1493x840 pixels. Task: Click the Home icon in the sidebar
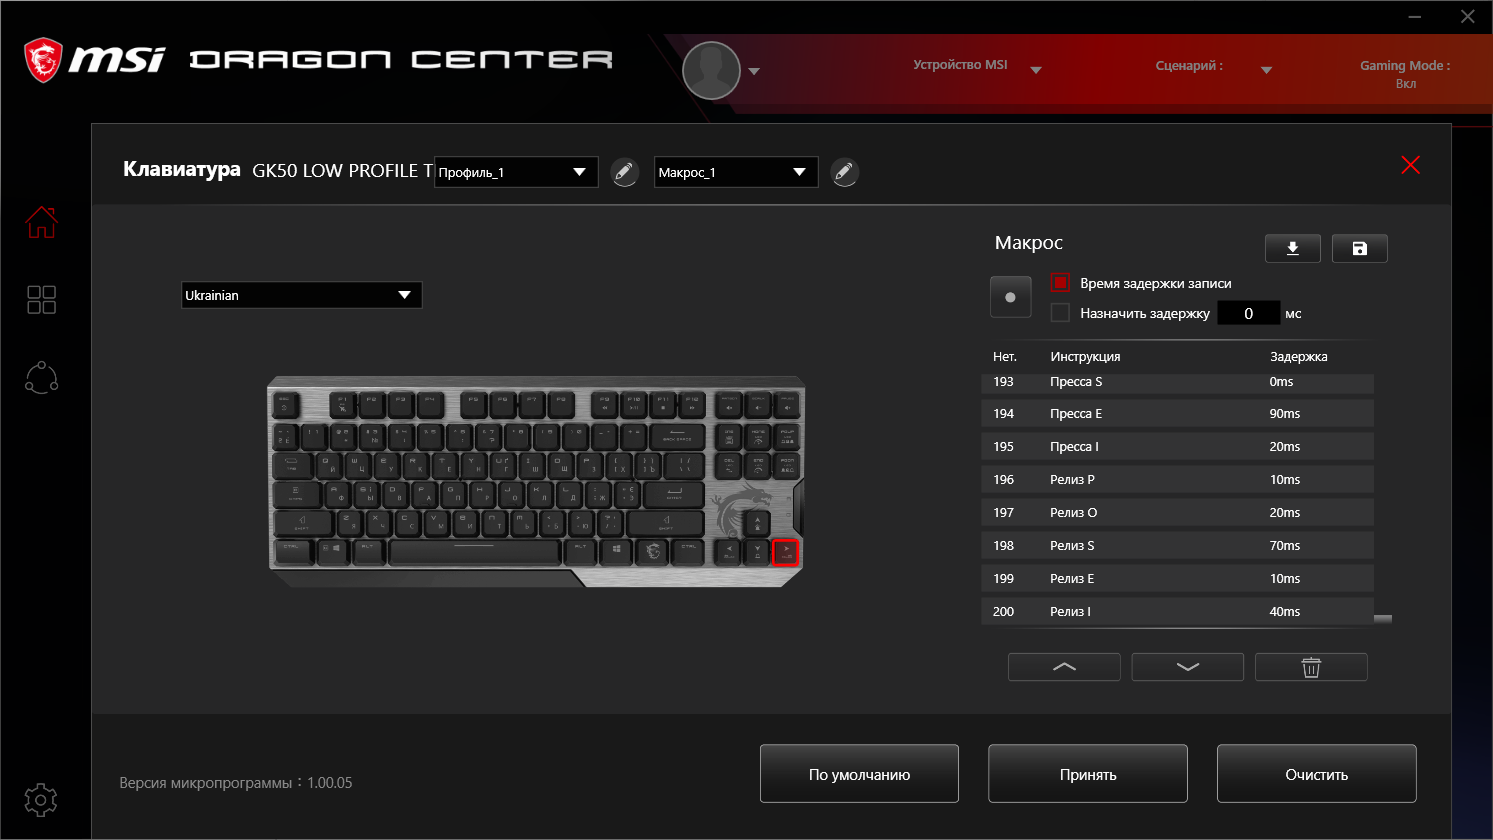[41, 222]
